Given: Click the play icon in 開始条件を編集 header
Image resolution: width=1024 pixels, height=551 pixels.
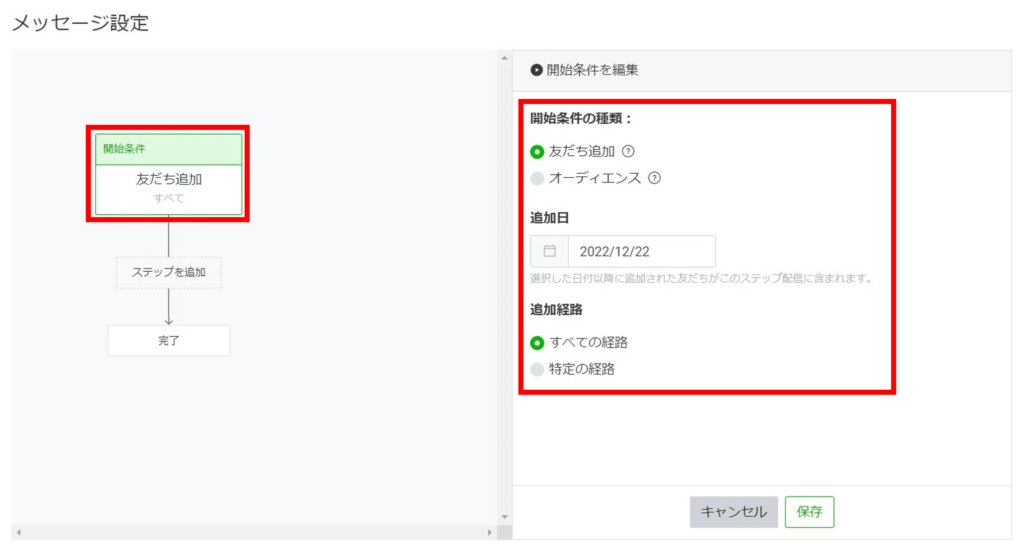Looking at the screenshot, I should pos(537,70).
